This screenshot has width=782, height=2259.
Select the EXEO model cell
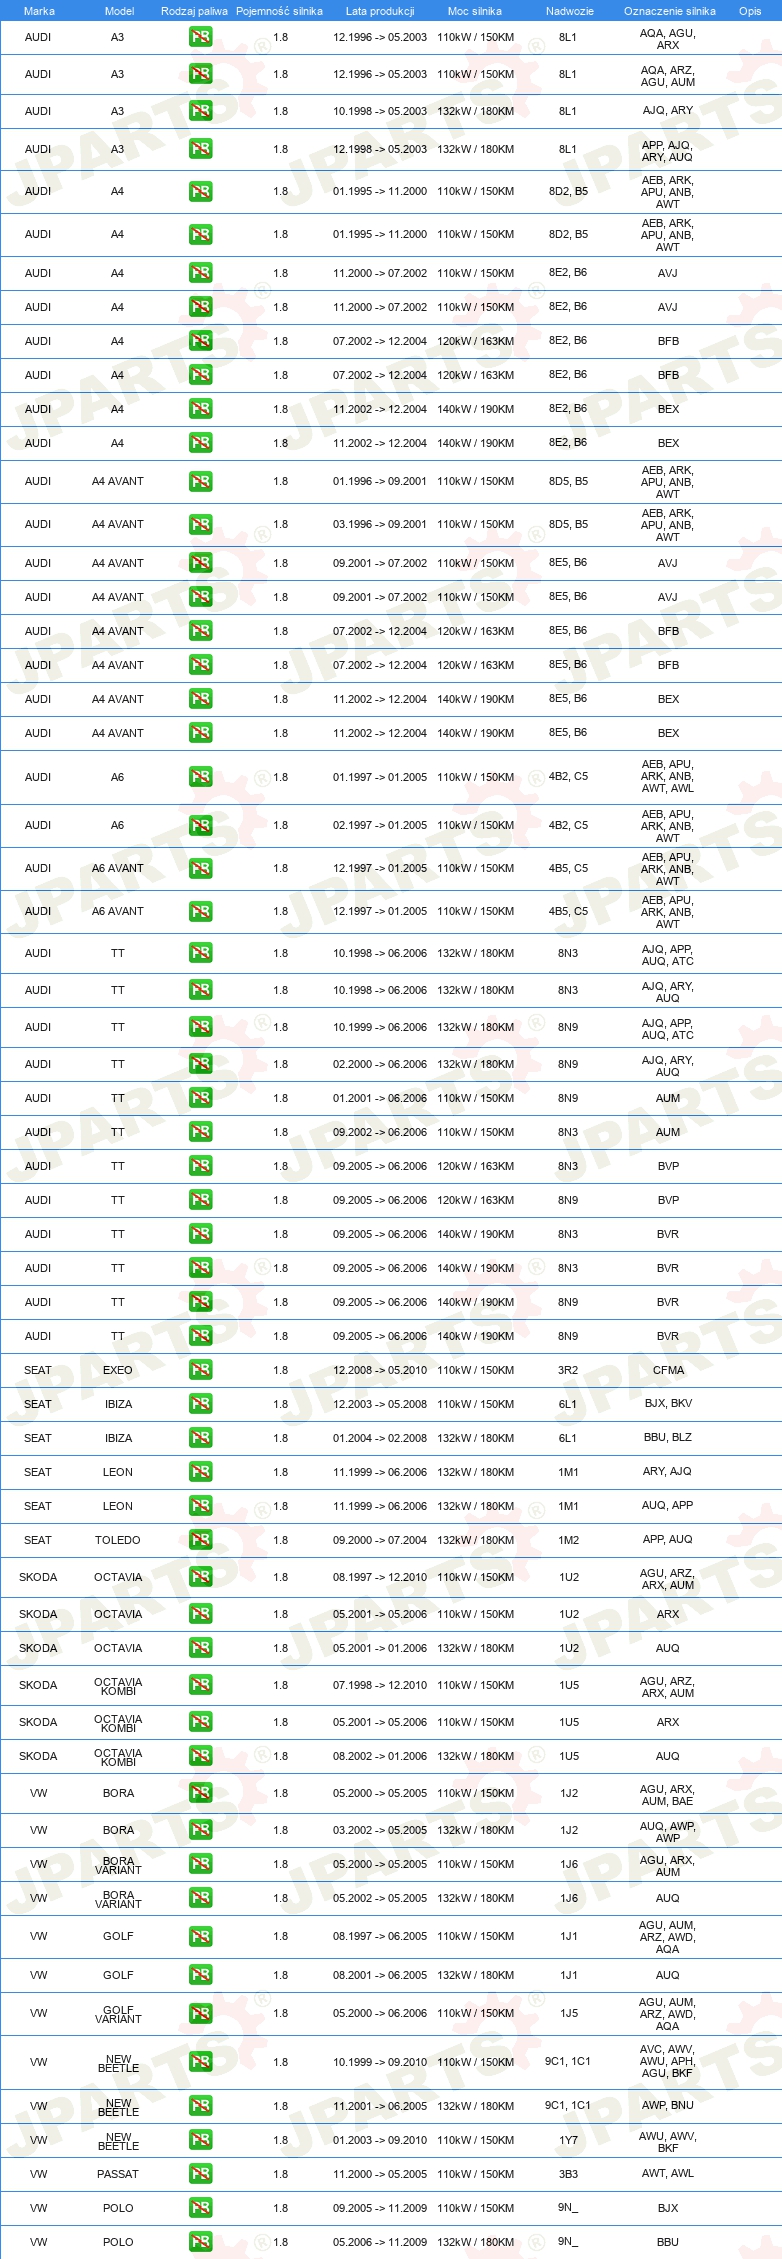[118, 1370]
